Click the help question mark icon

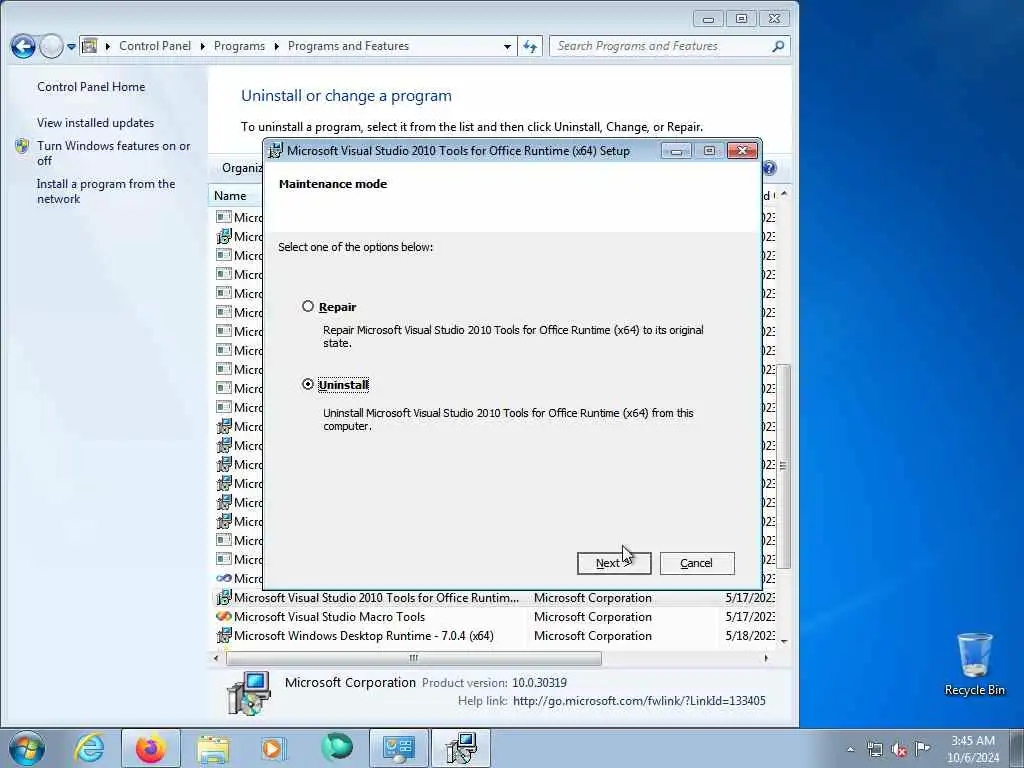(770, 168)
